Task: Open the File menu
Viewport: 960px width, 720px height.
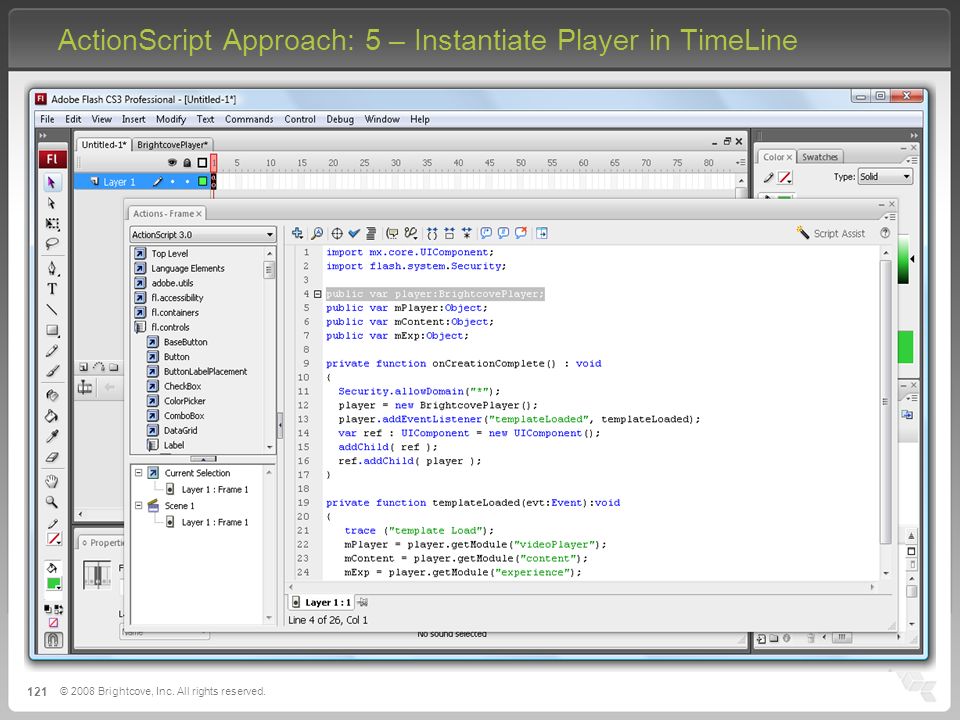Action: coord(47,119)
